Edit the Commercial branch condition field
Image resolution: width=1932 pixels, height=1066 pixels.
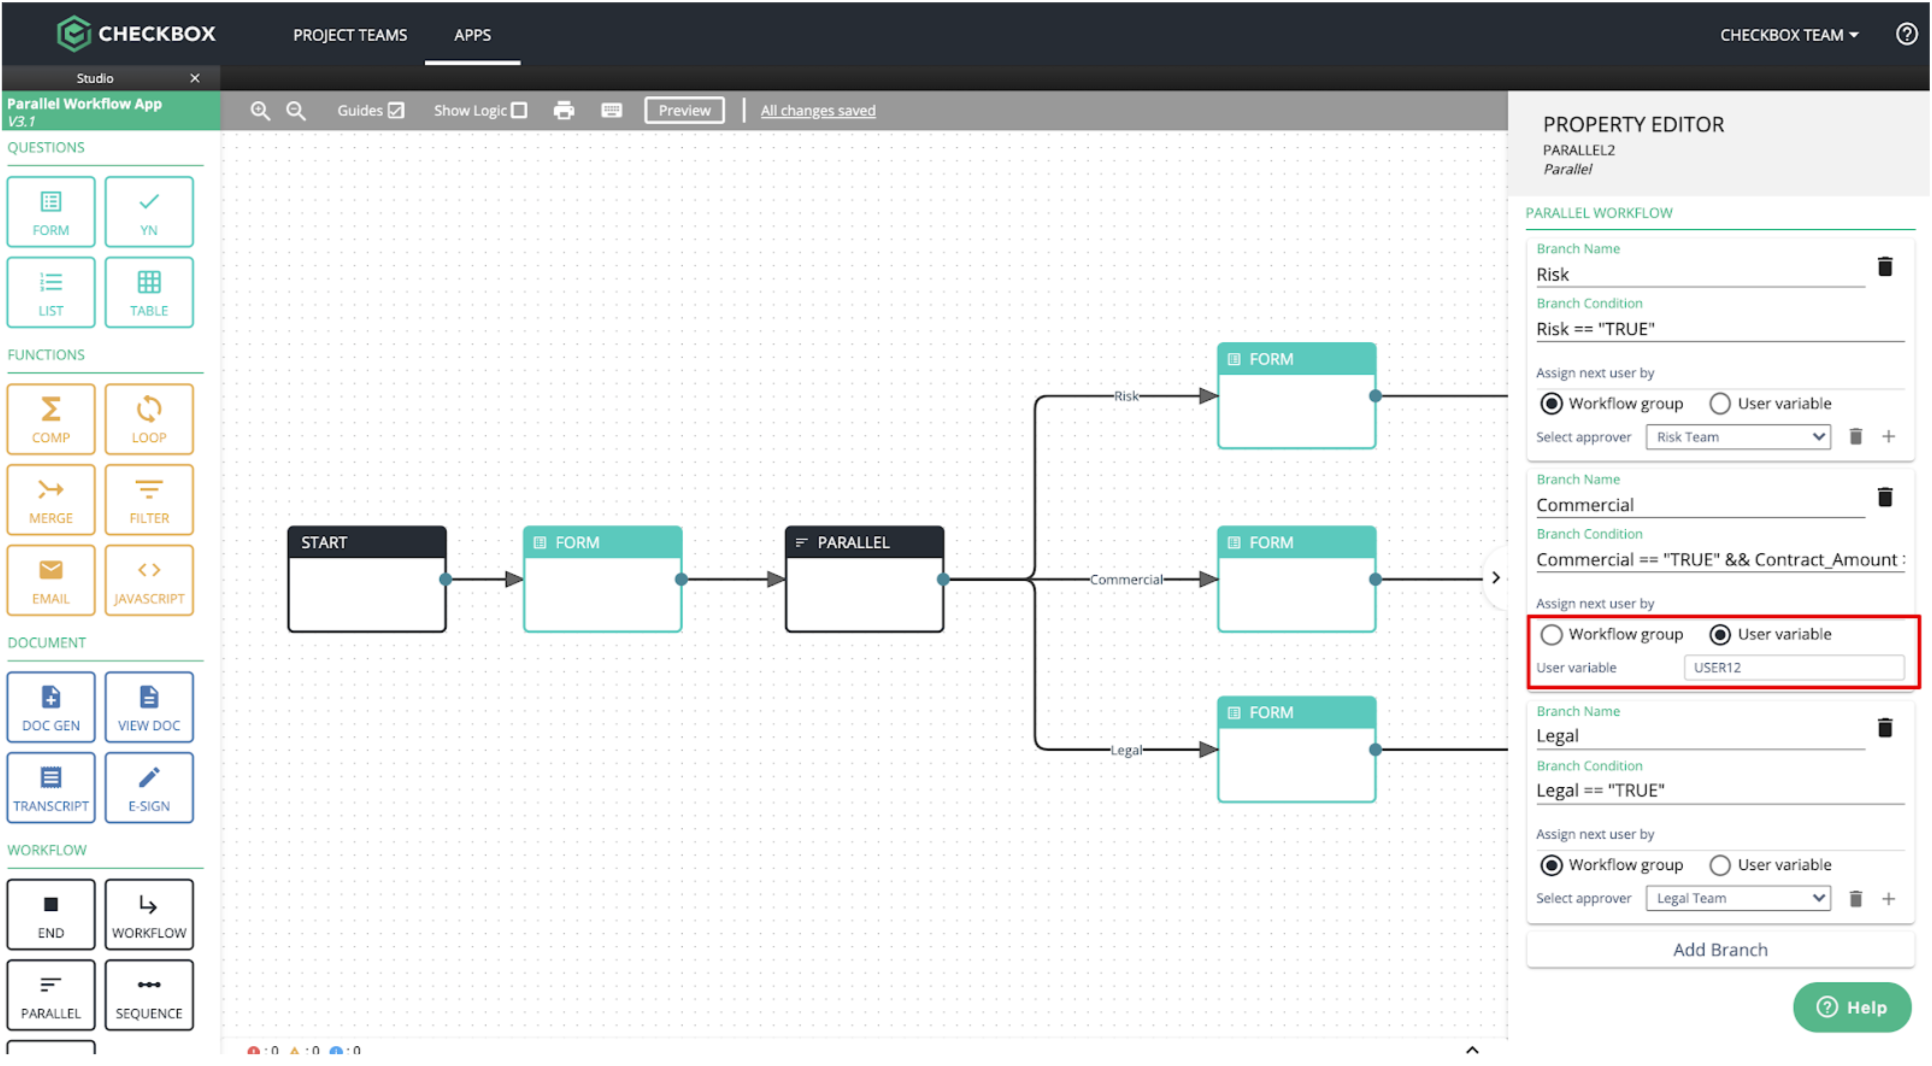point(1720,560)
